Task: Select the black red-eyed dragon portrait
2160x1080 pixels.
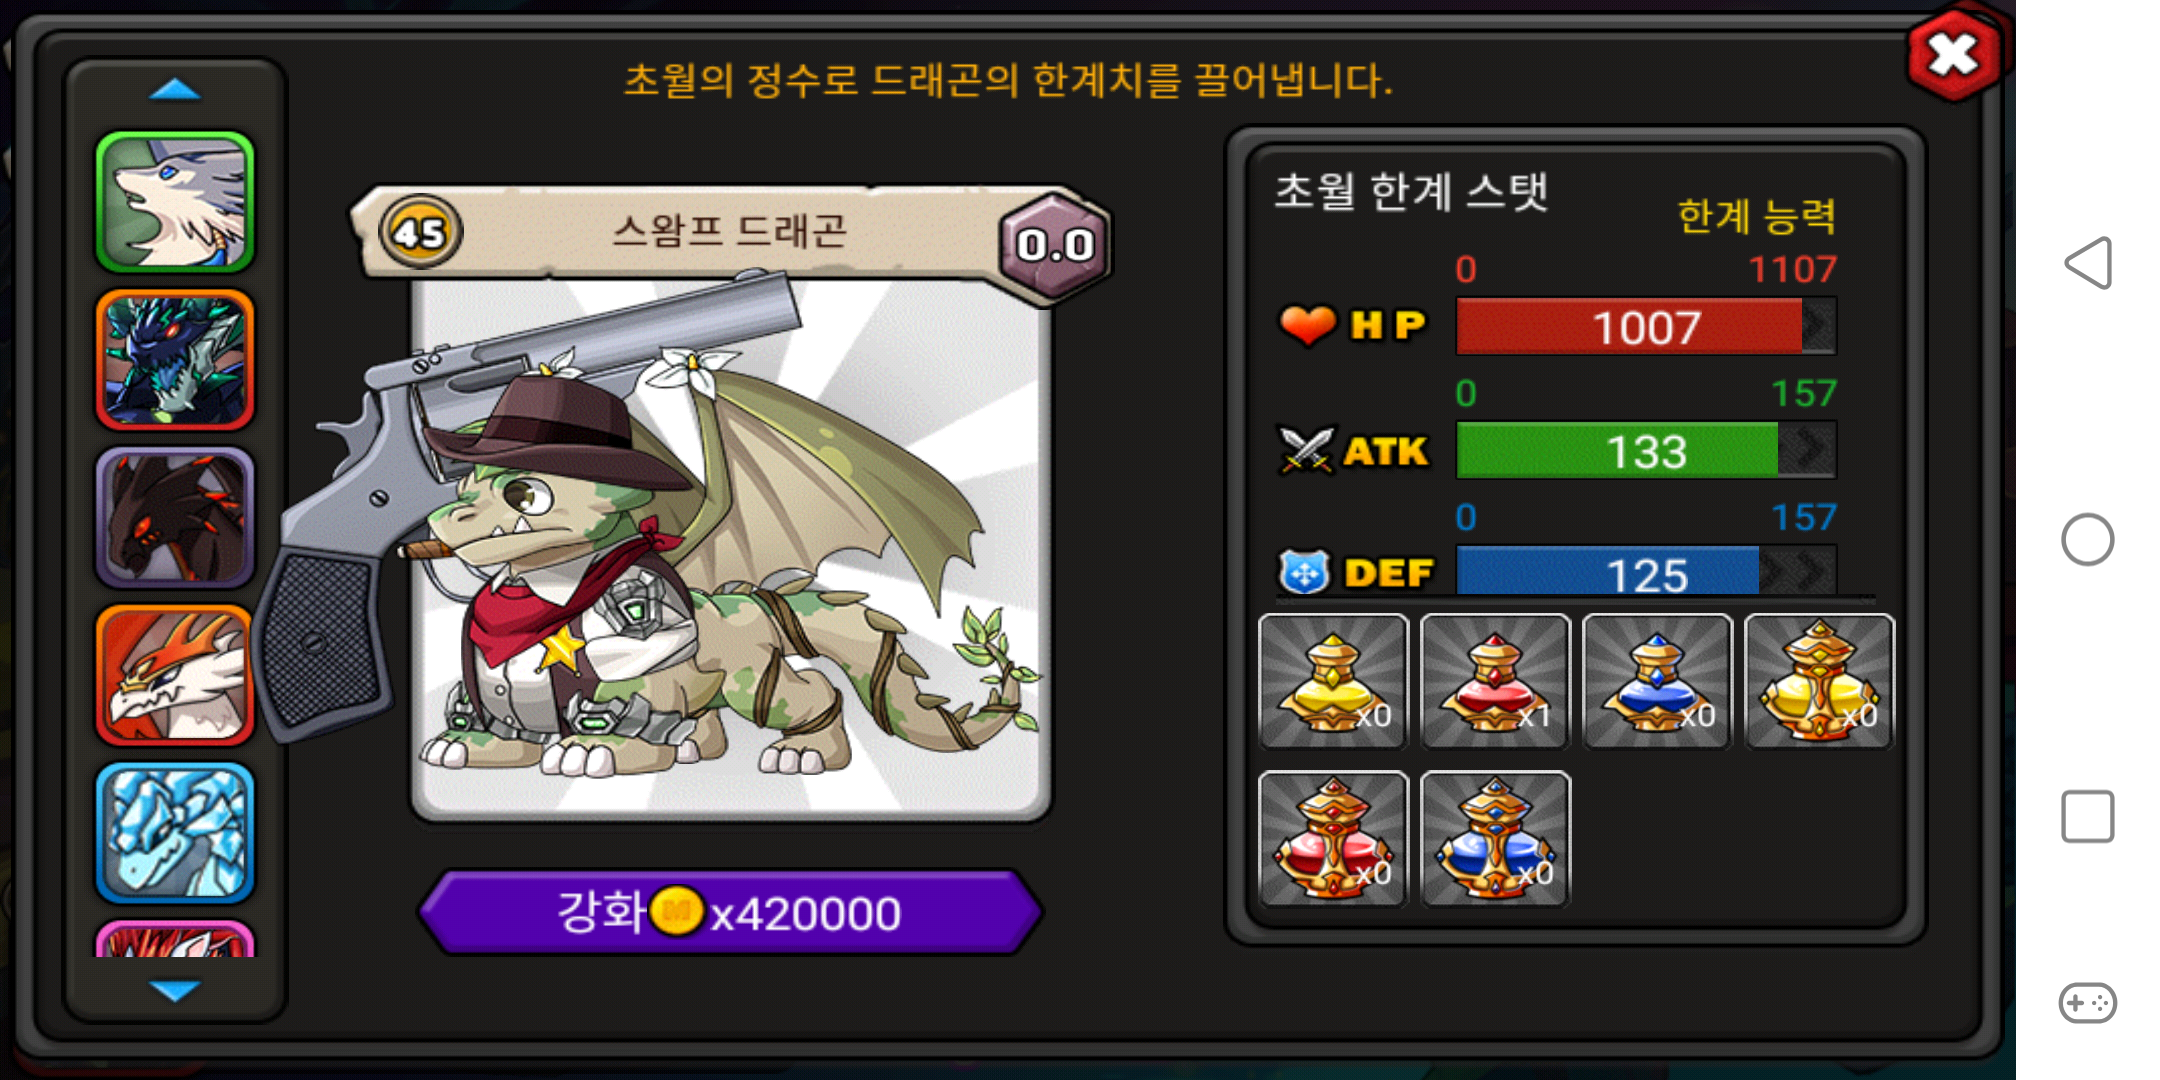Action: [175, 517]
